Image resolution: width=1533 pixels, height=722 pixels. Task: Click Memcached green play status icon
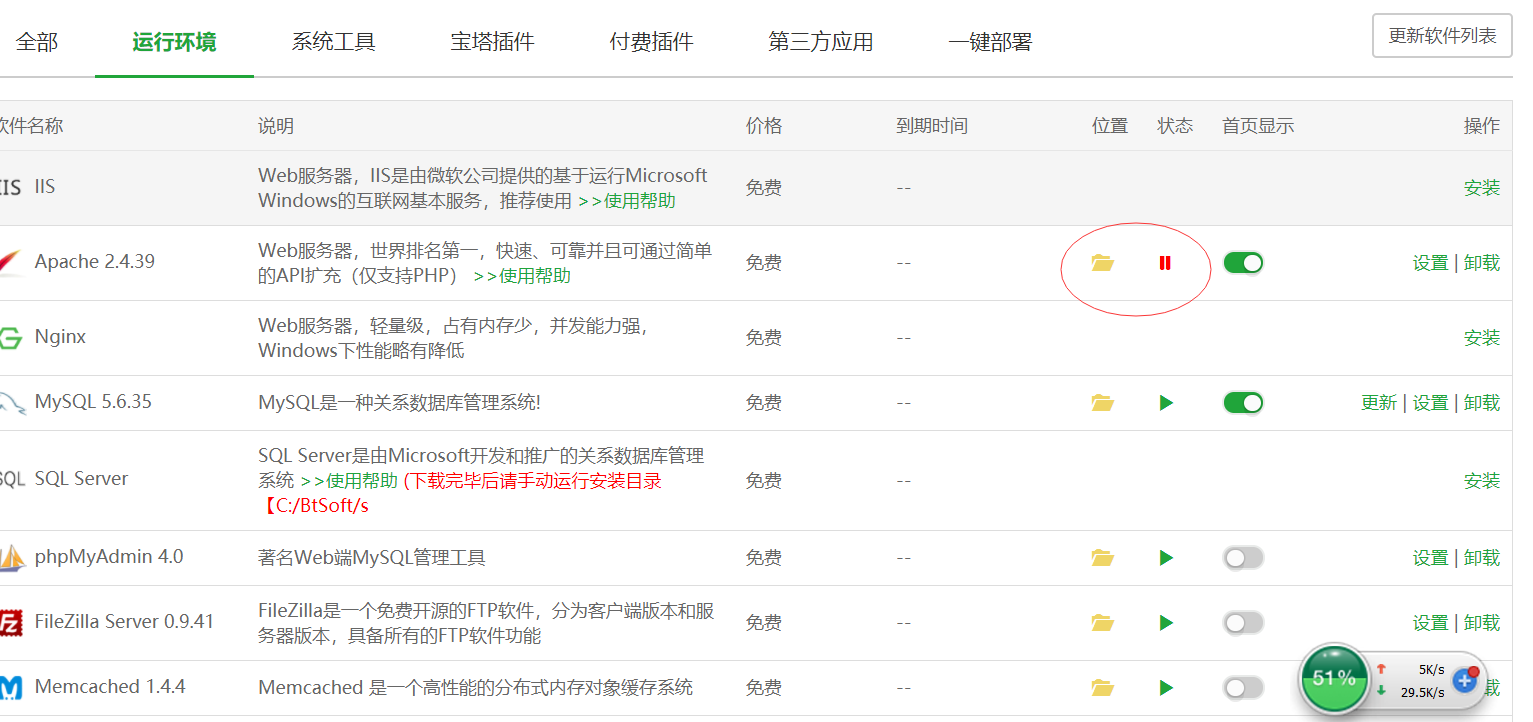tap(1166, 688)
